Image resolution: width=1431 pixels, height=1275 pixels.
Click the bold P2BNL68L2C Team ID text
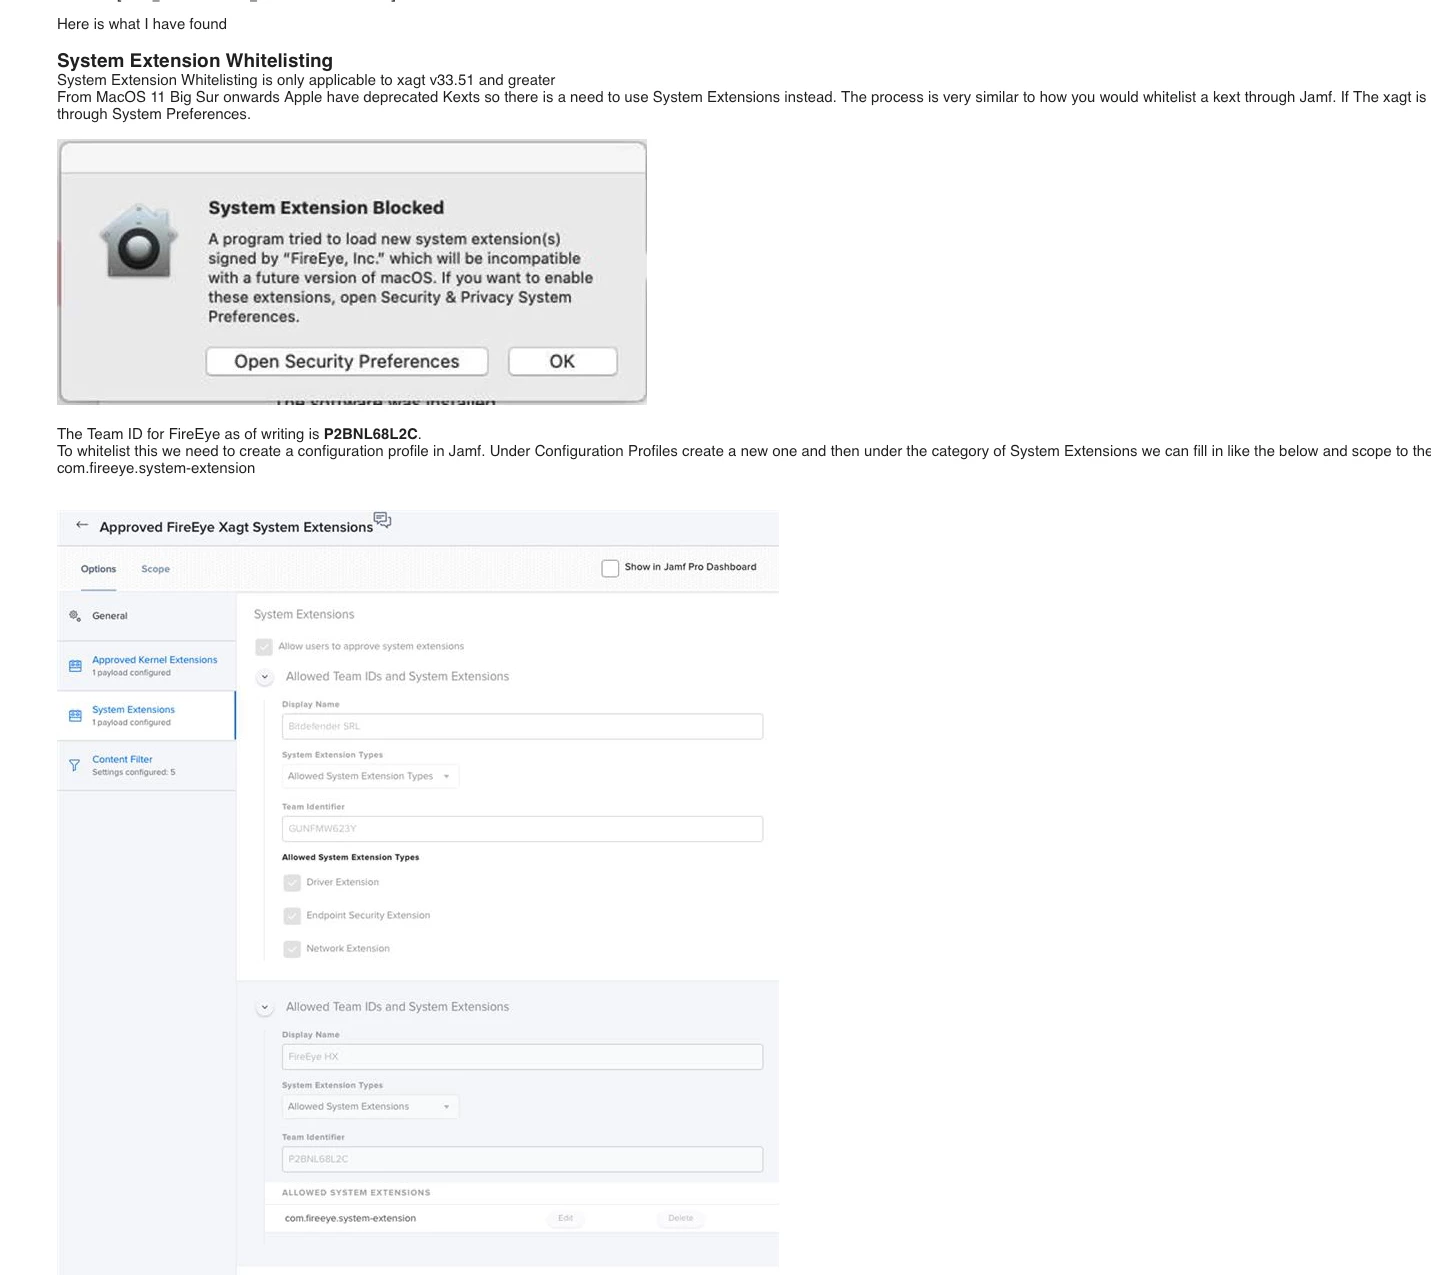coord(370,434)
